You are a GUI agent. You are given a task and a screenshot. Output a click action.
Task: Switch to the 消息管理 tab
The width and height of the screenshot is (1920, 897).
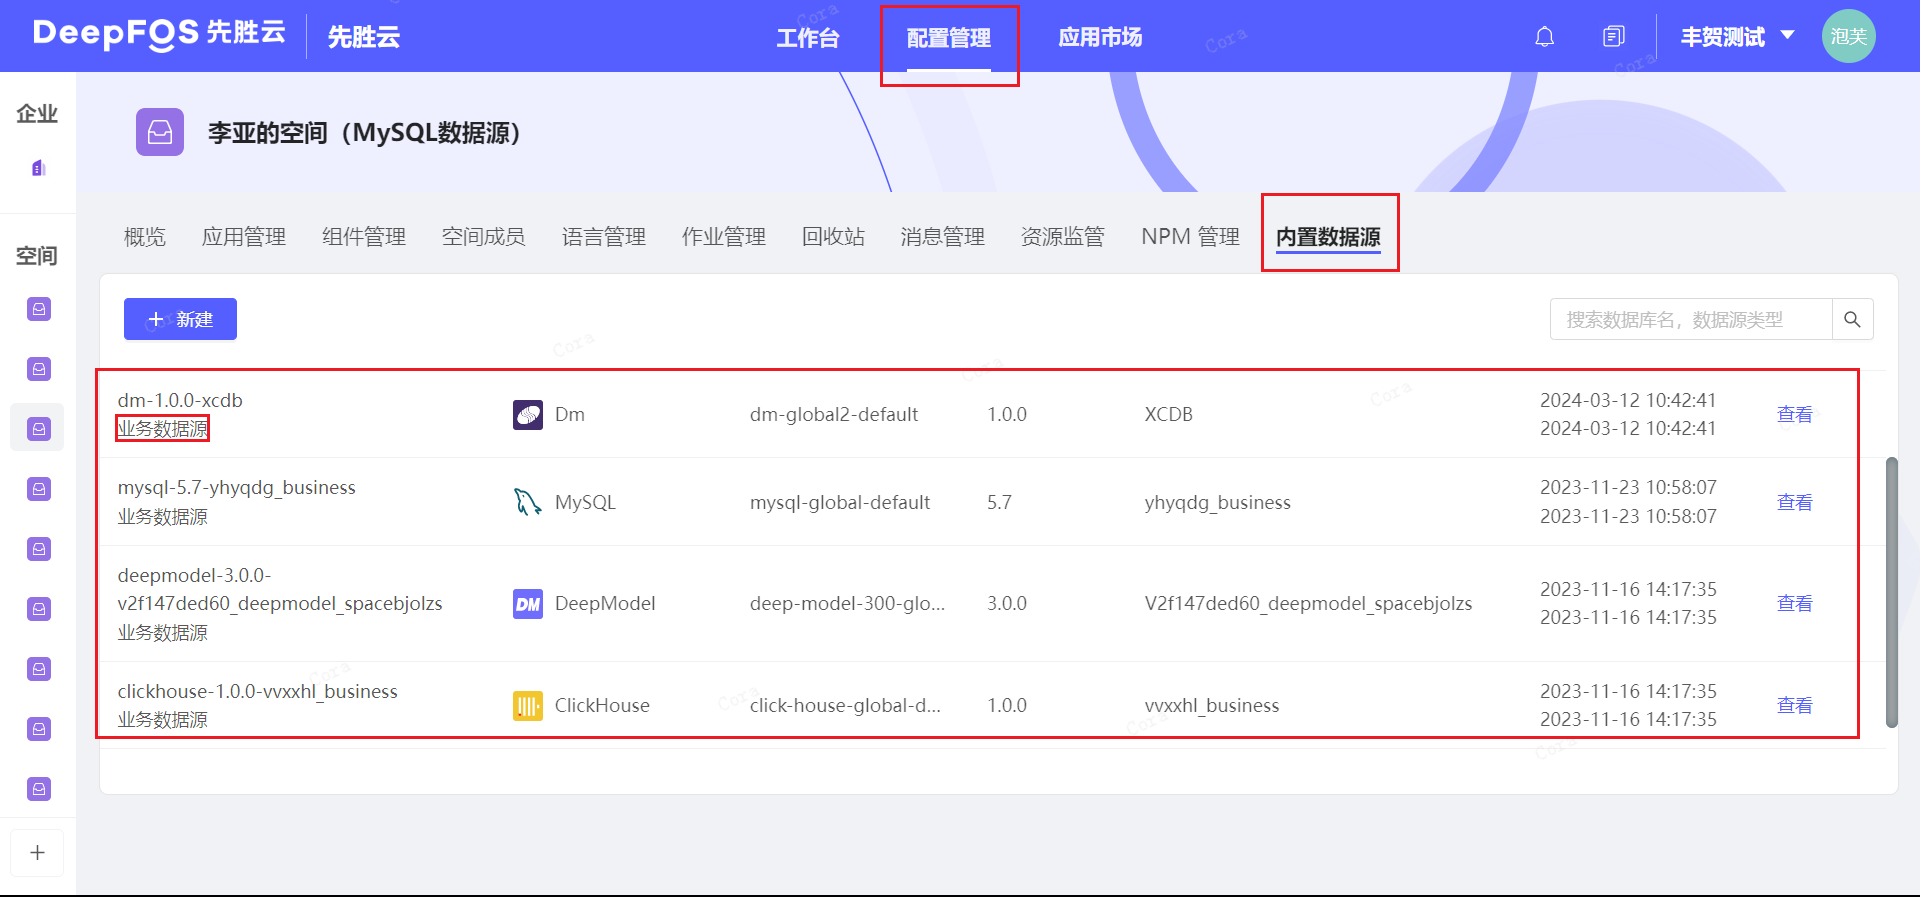coord(943,237)
